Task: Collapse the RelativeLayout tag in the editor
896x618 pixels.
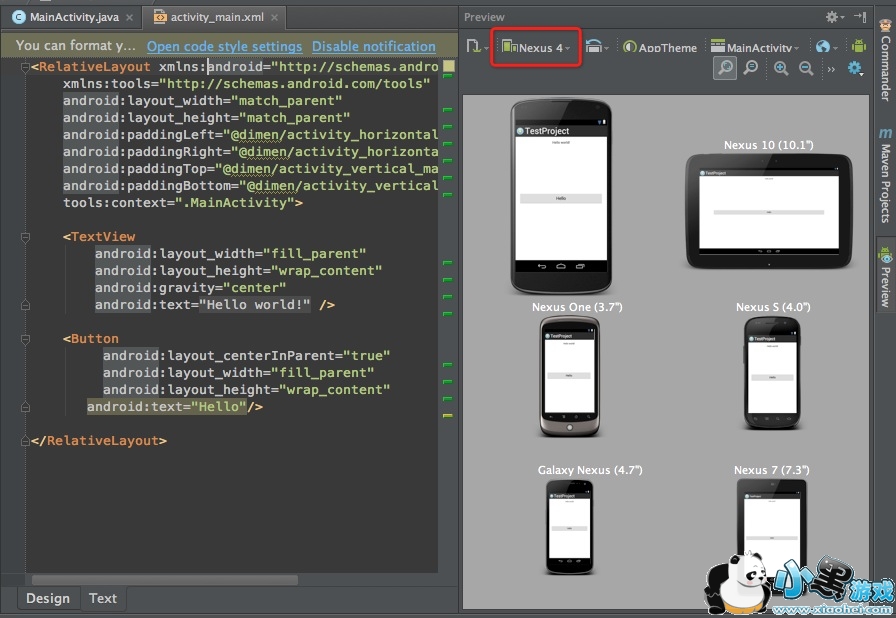Action: (26, 67)
